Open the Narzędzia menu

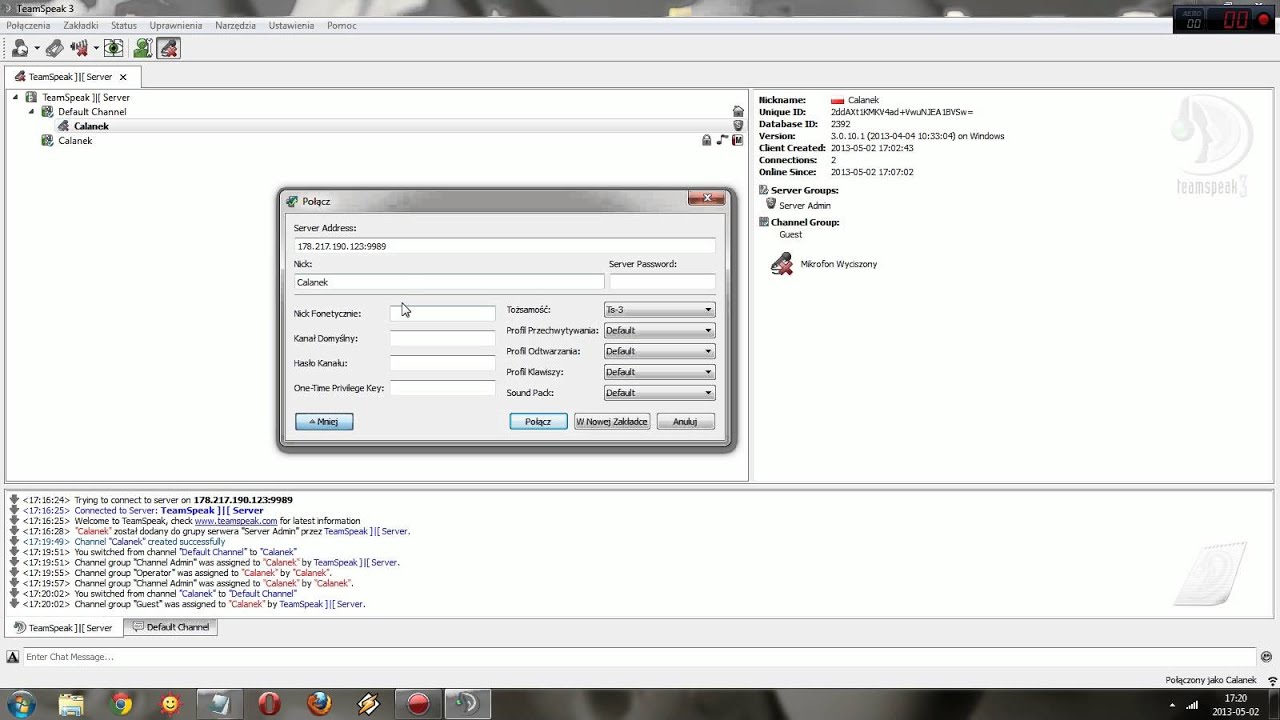pyautogui.click(x=235, y=26)
